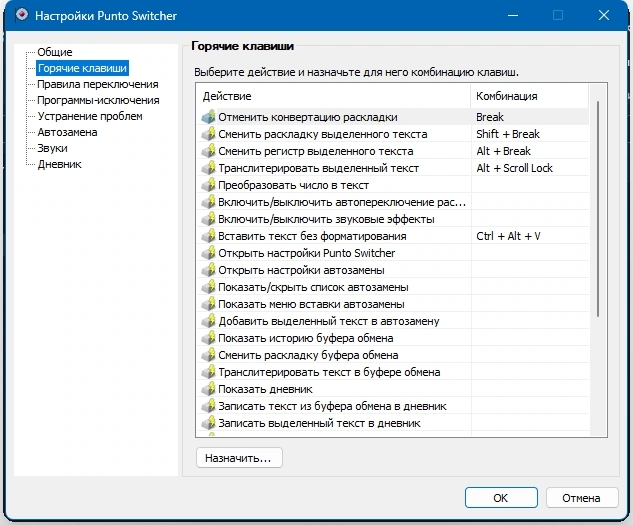Sort by the Комбинация column header

[529, 96]
